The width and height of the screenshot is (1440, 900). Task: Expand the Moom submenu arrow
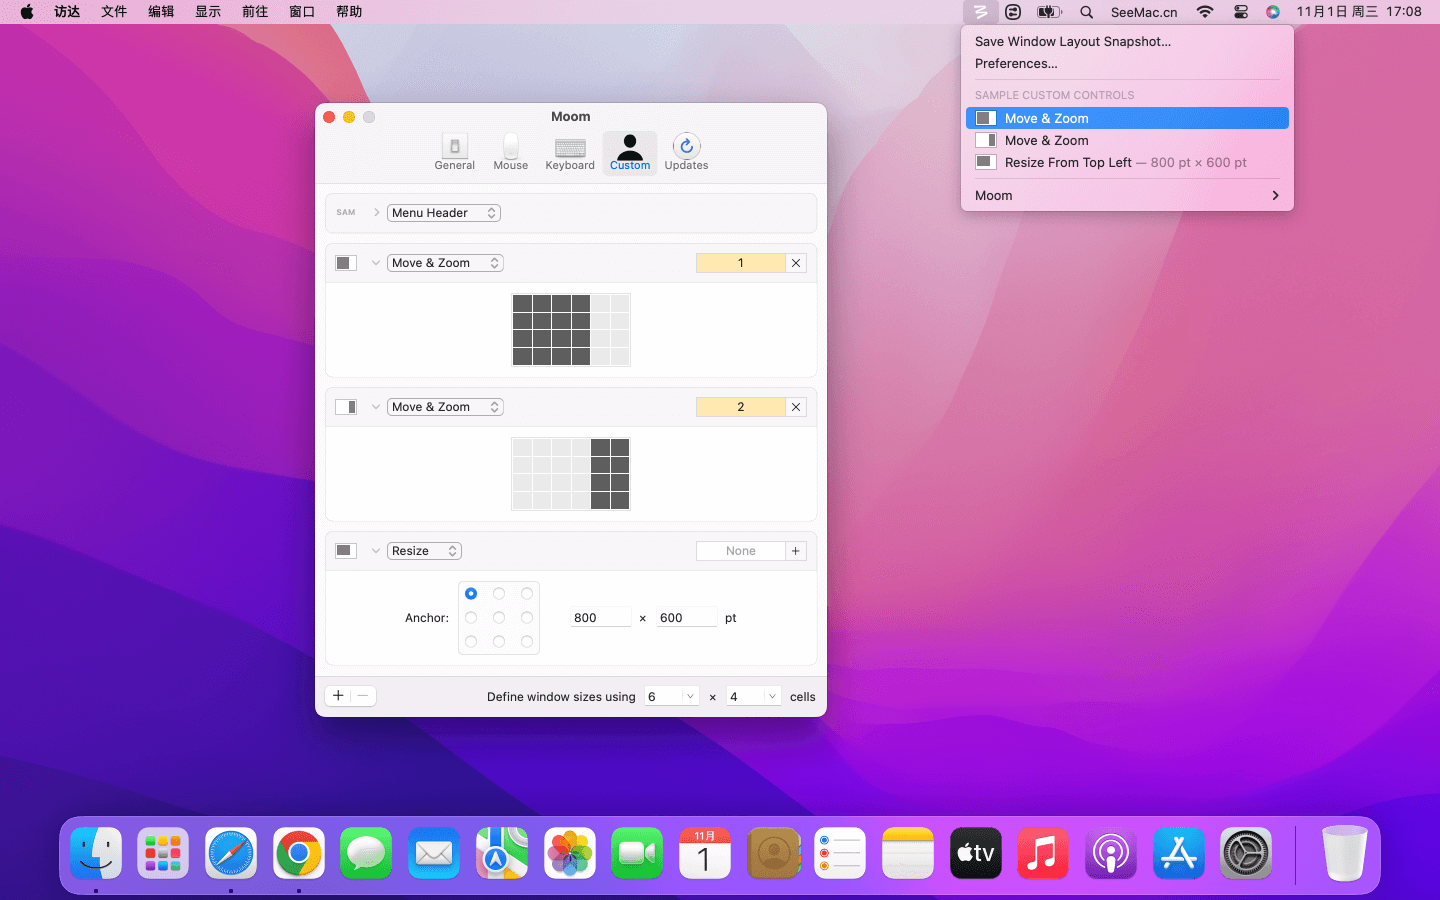tap(1275, 195)
